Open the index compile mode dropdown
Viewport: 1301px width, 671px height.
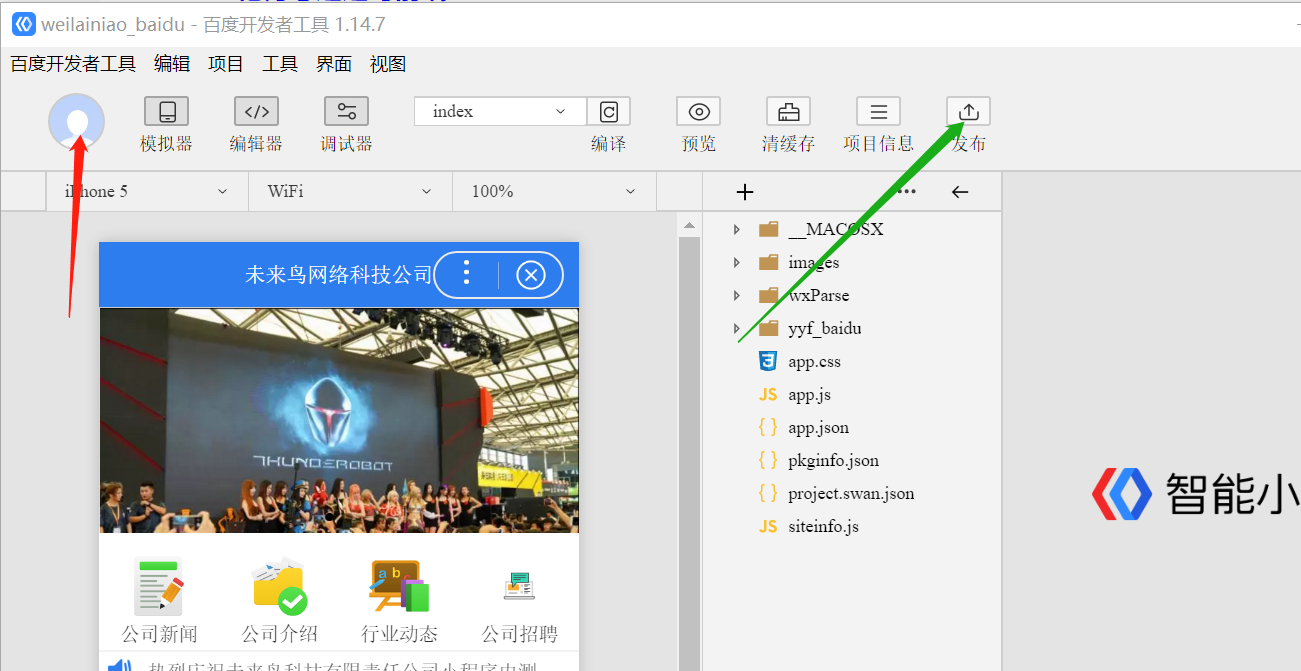coord(500,111)
